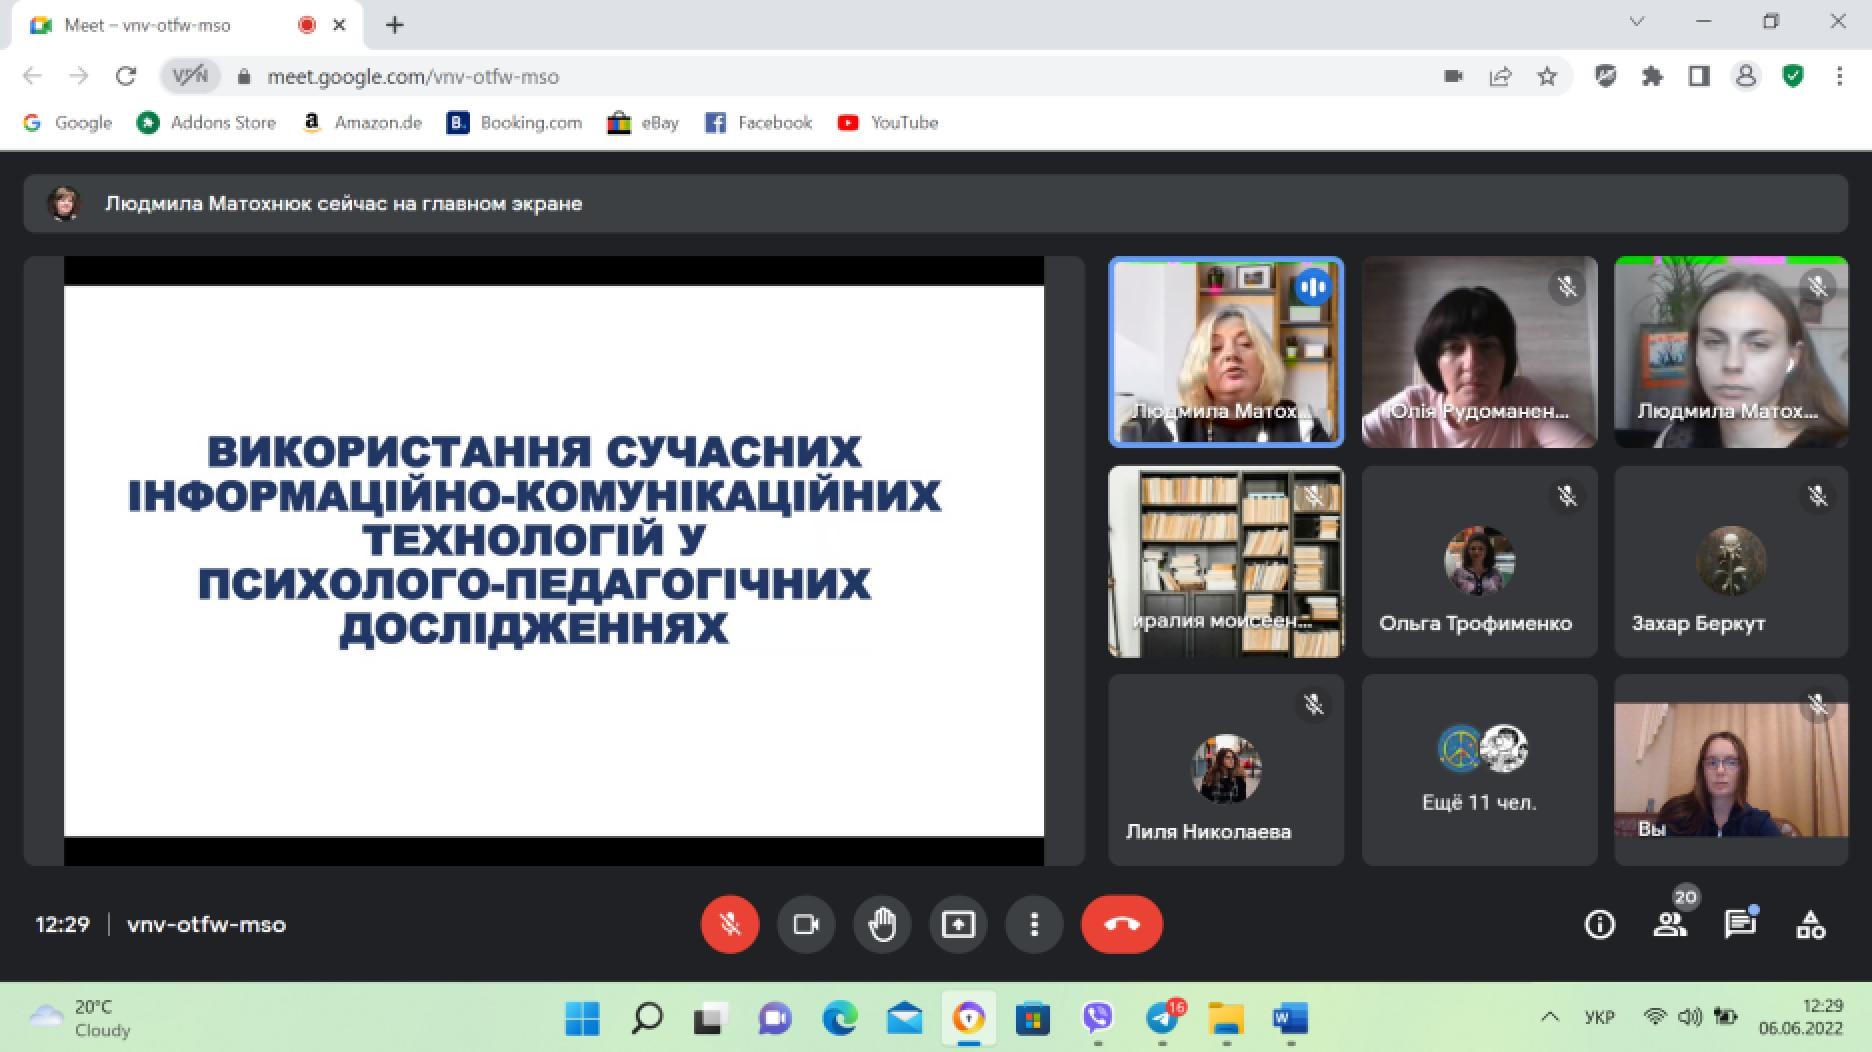Click the Ещё 11 чел. participants tile
The height and width of the screenshot is (1052, 1872).
tap(1479, 769)
